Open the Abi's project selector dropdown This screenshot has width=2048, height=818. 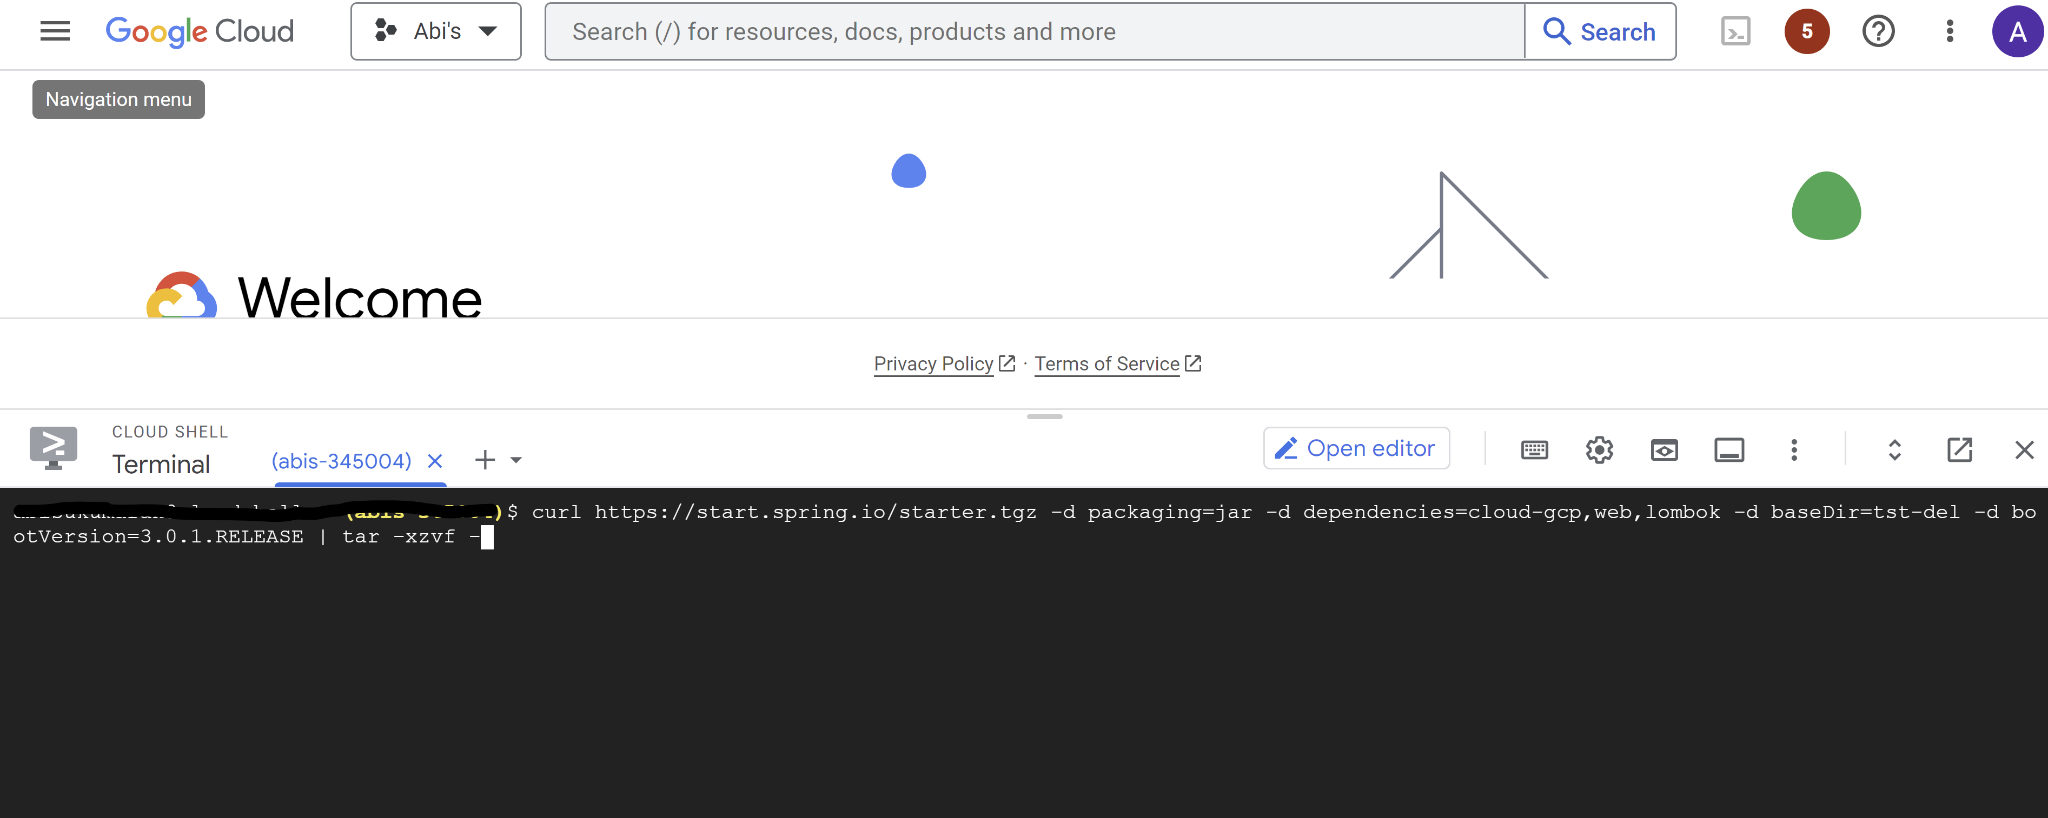coord(436,32)
